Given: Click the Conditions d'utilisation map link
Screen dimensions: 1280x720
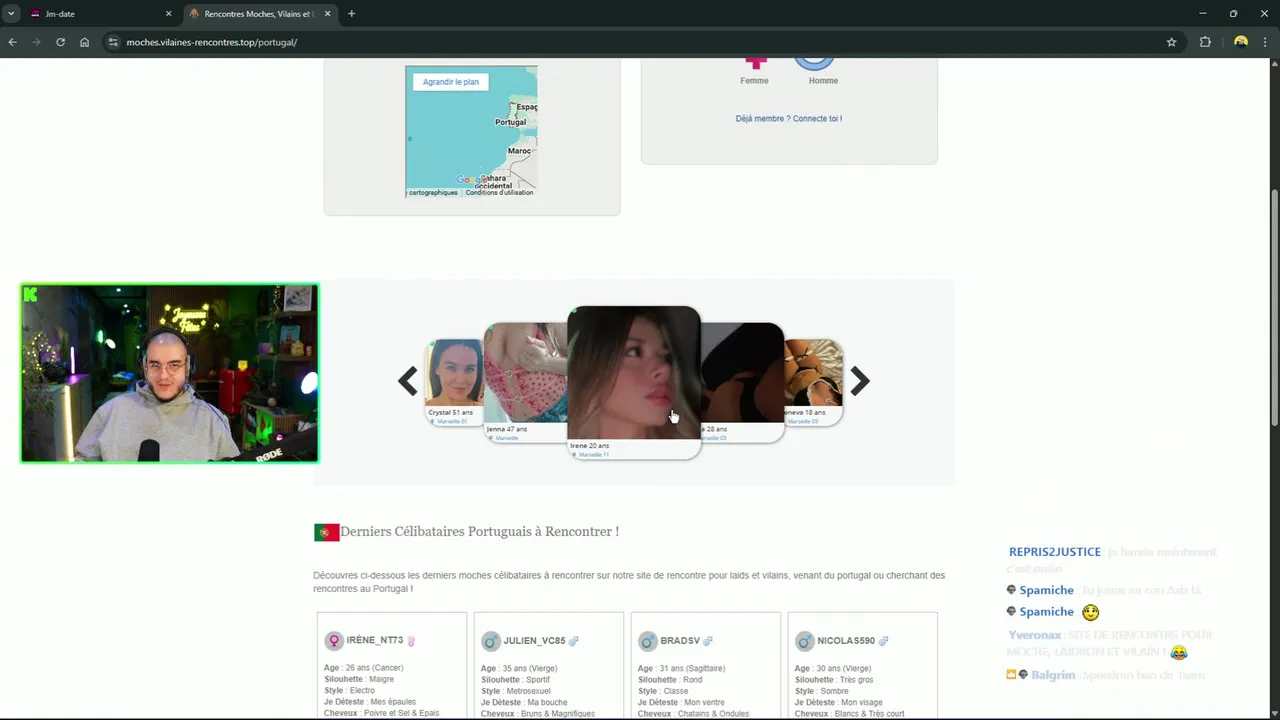Looking at the screenshot, I should tap(499, 193).
